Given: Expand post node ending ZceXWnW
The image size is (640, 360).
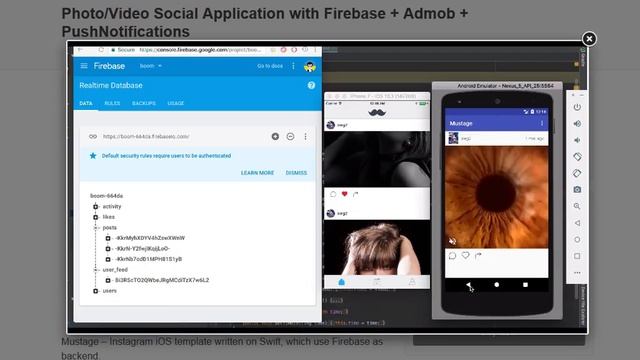Looking at the screenshot, I should [x=108, y=238].
